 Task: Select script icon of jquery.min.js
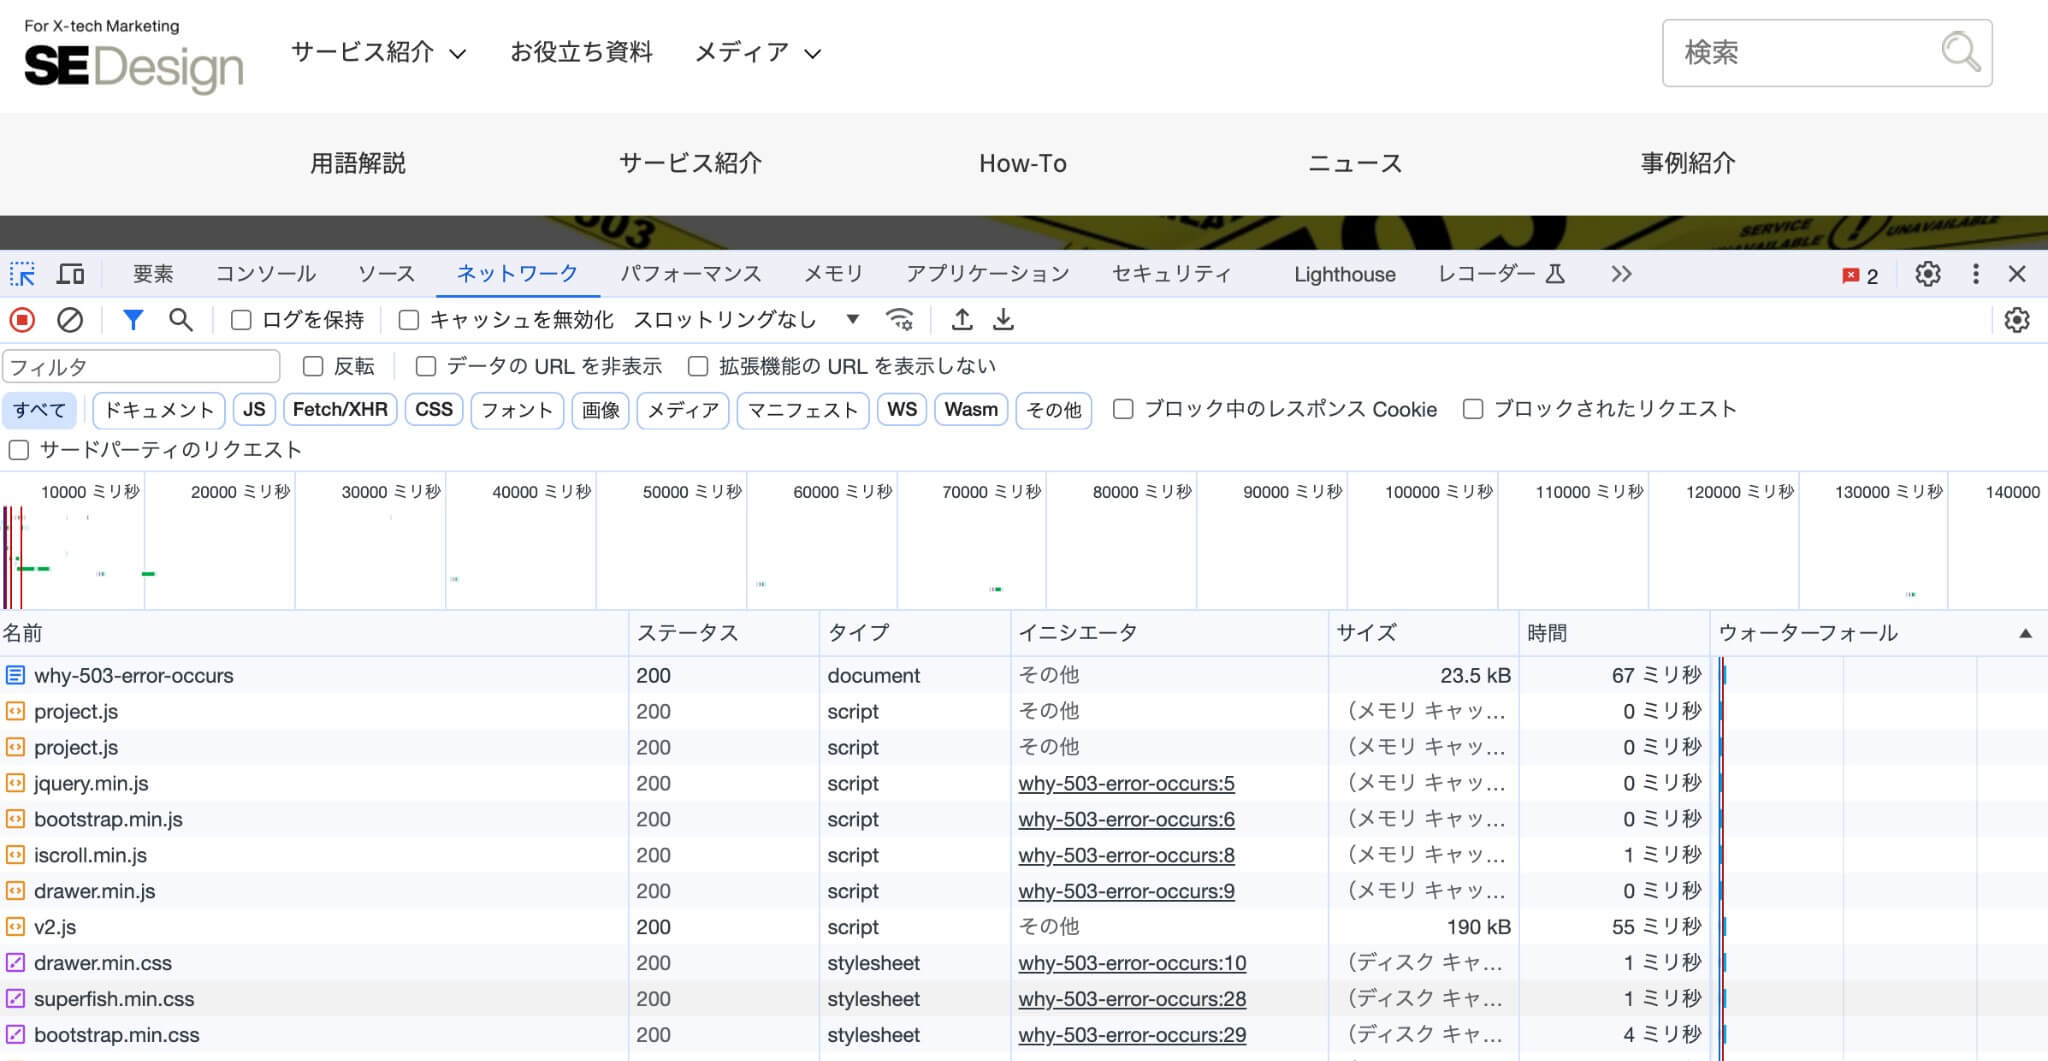(x=15, y=783)
